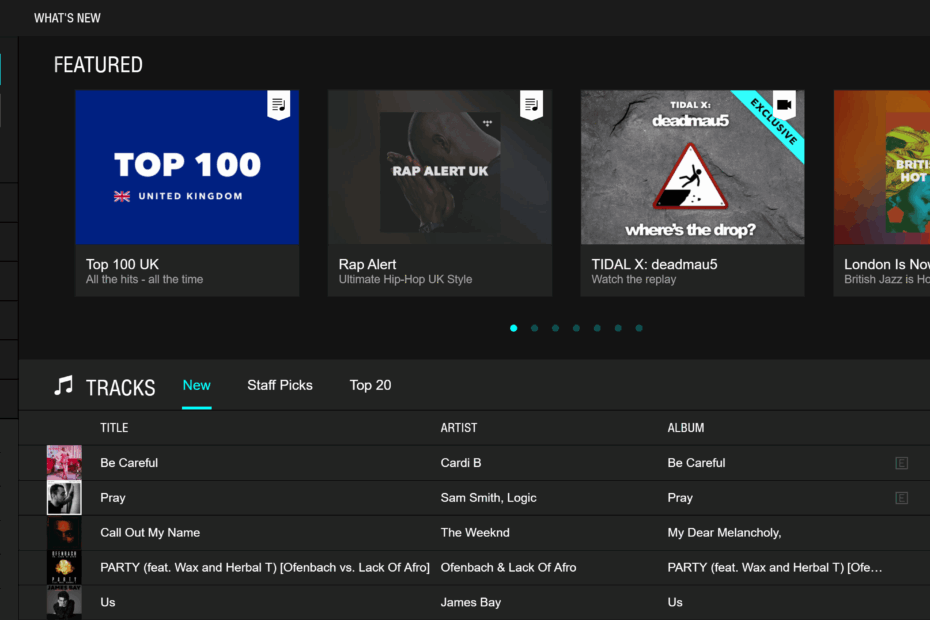The image size is (930, 620).
Task: Go to sixth carousel page dot
Action: point(618,328)
